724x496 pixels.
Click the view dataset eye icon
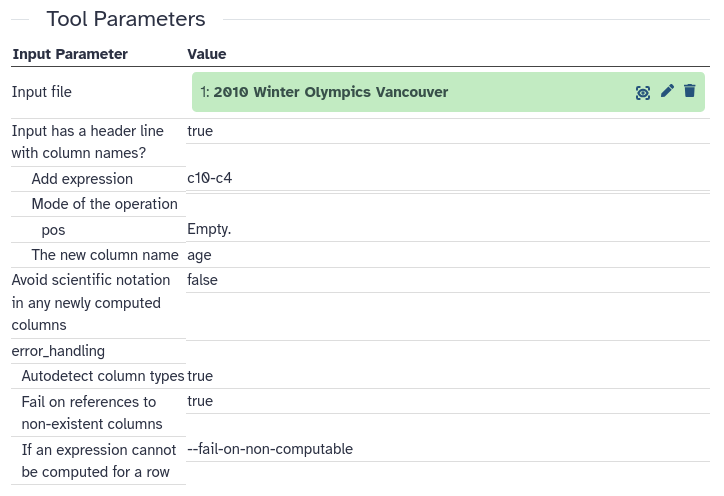click(x=643, y=92)
